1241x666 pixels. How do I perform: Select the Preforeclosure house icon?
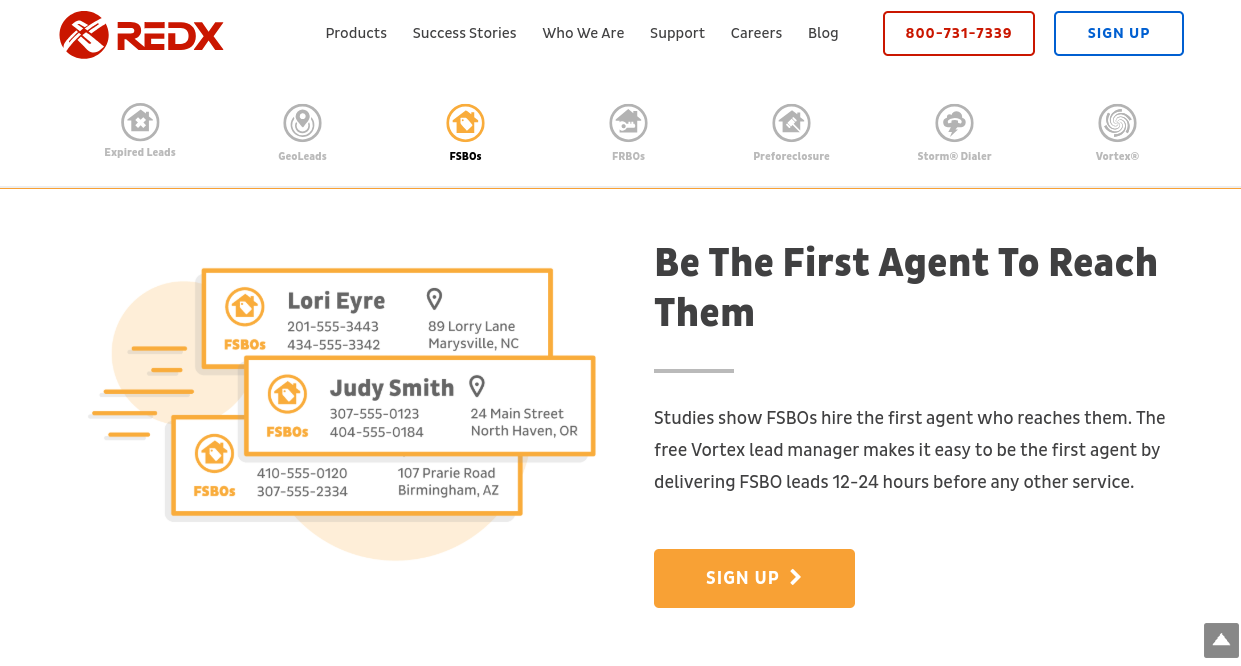791,124
